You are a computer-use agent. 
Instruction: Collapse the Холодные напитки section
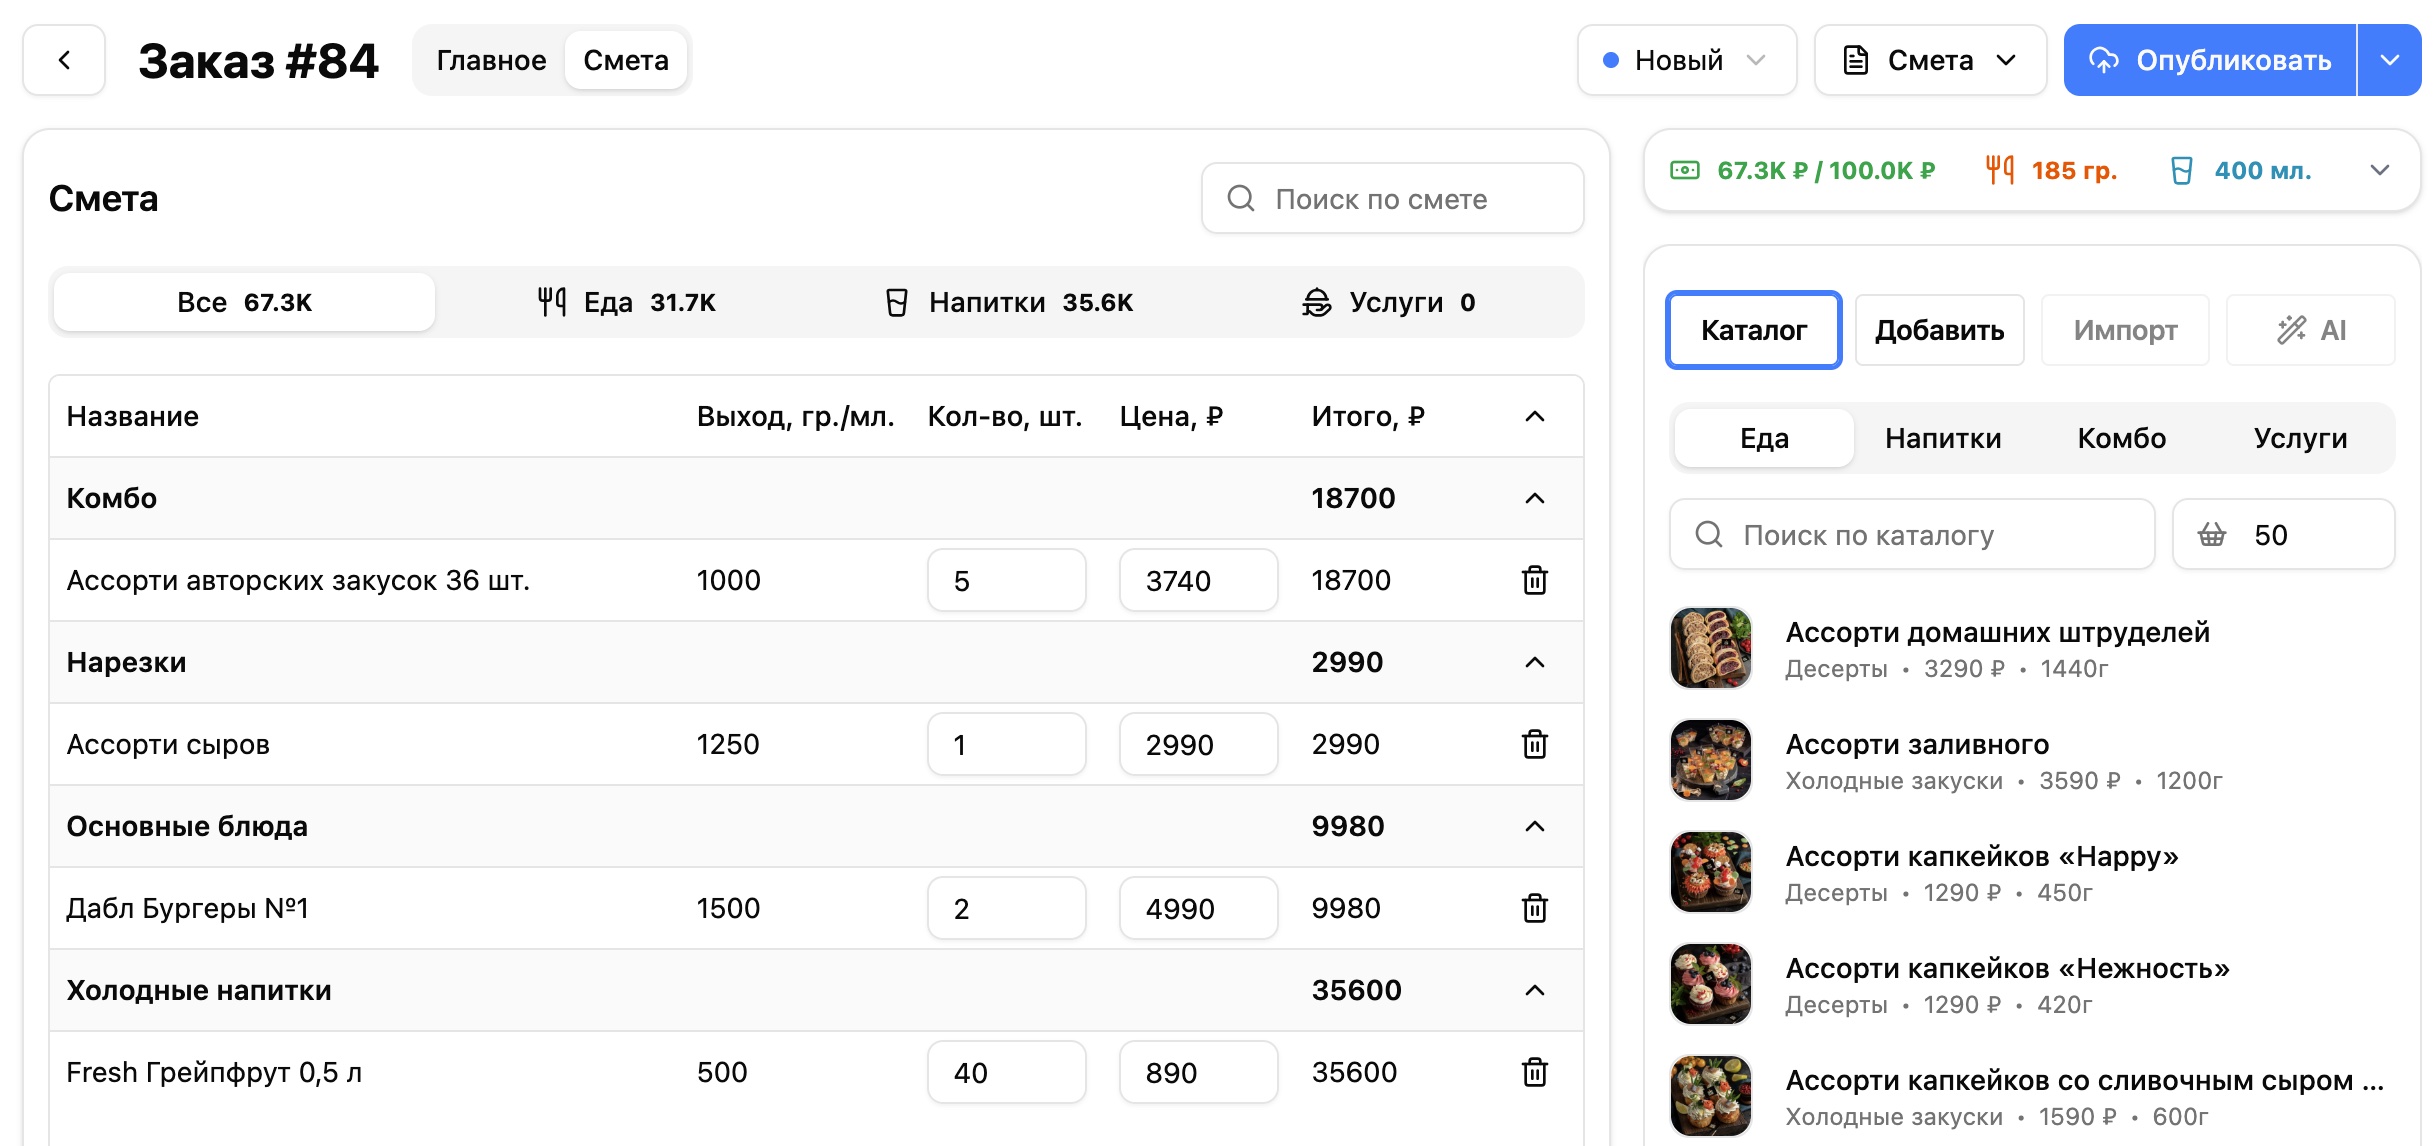pyautogui.click(x=1534, y=990)
